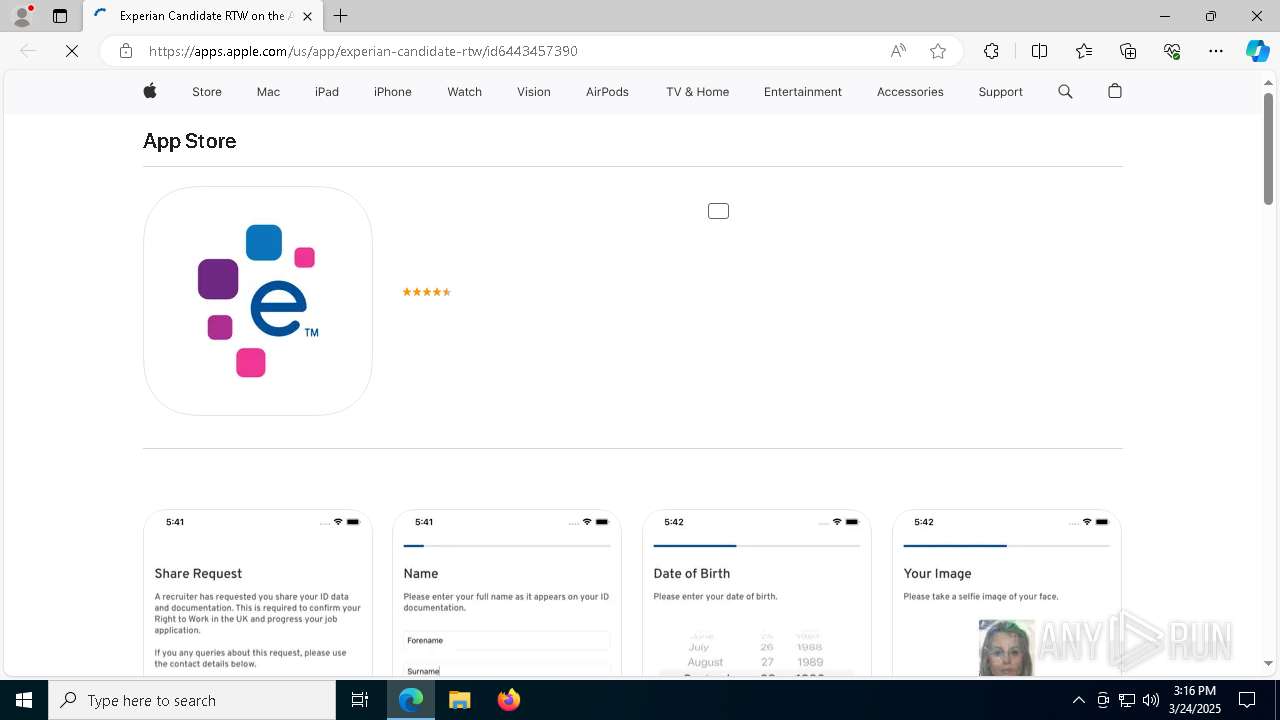Toggle split screen view
Image resolution: width=1280 pixels, height=720 pixels.
point(1039,51)
